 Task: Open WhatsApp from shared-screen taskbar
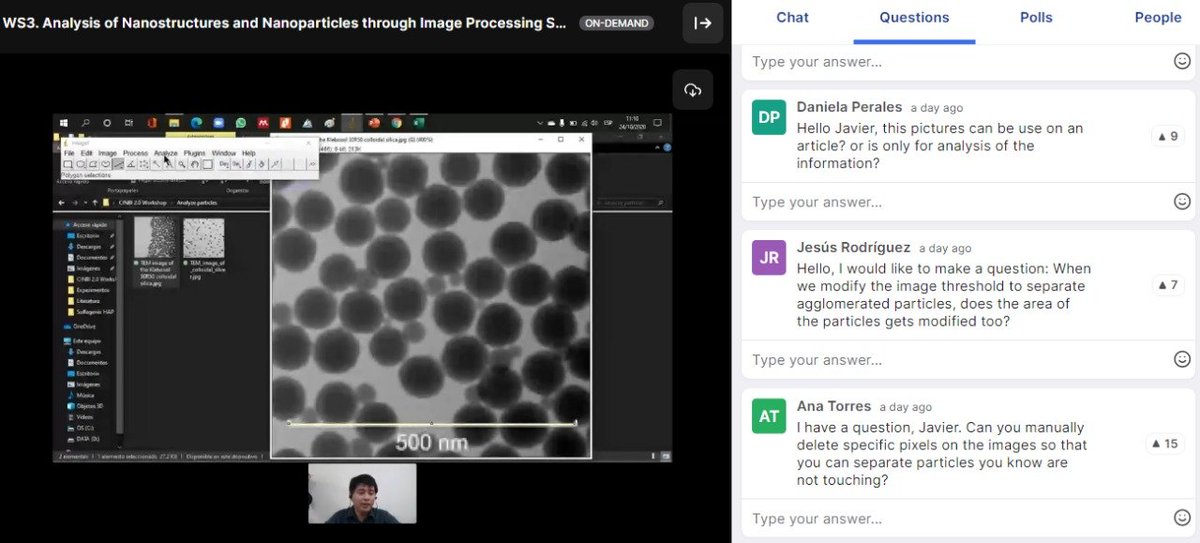point(241,123)
